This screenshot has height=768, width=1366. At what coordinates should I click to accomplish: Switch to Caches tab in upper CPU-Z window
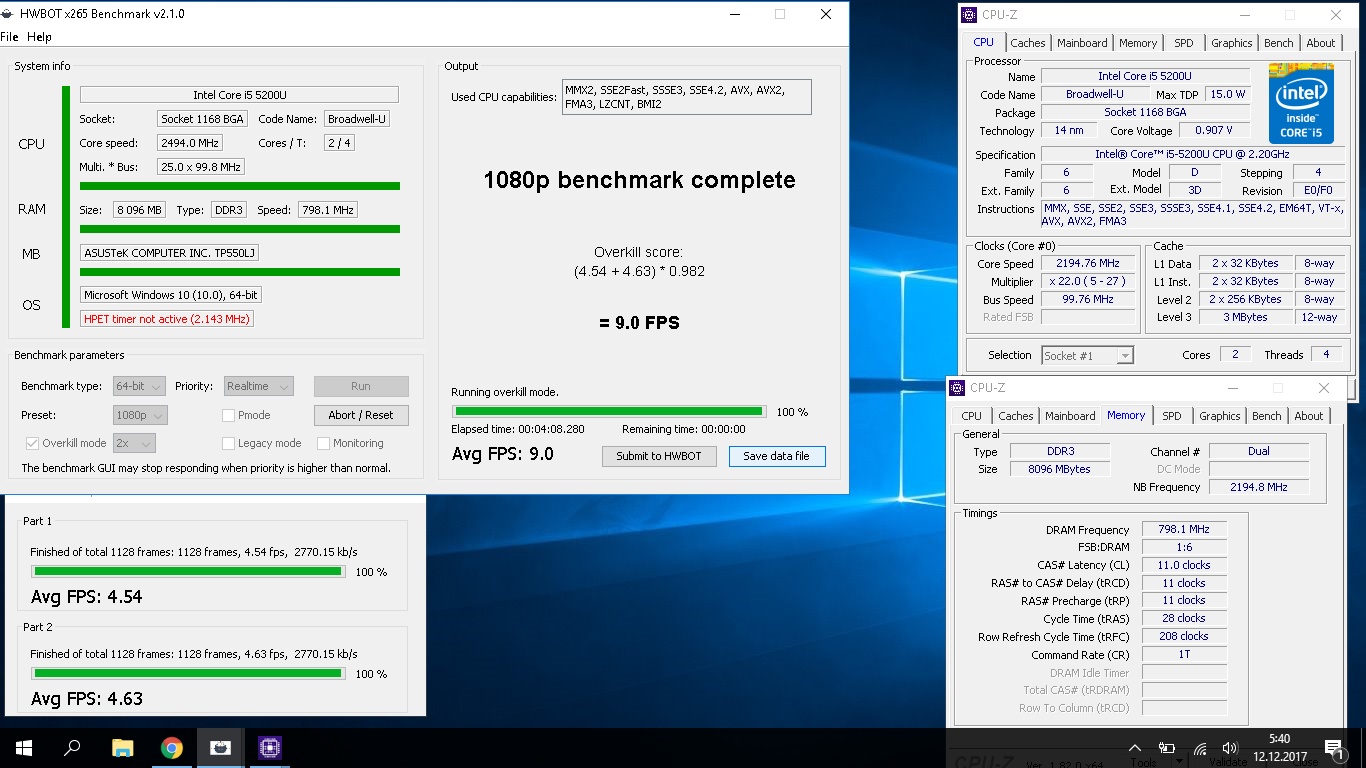coord(1027,43)
